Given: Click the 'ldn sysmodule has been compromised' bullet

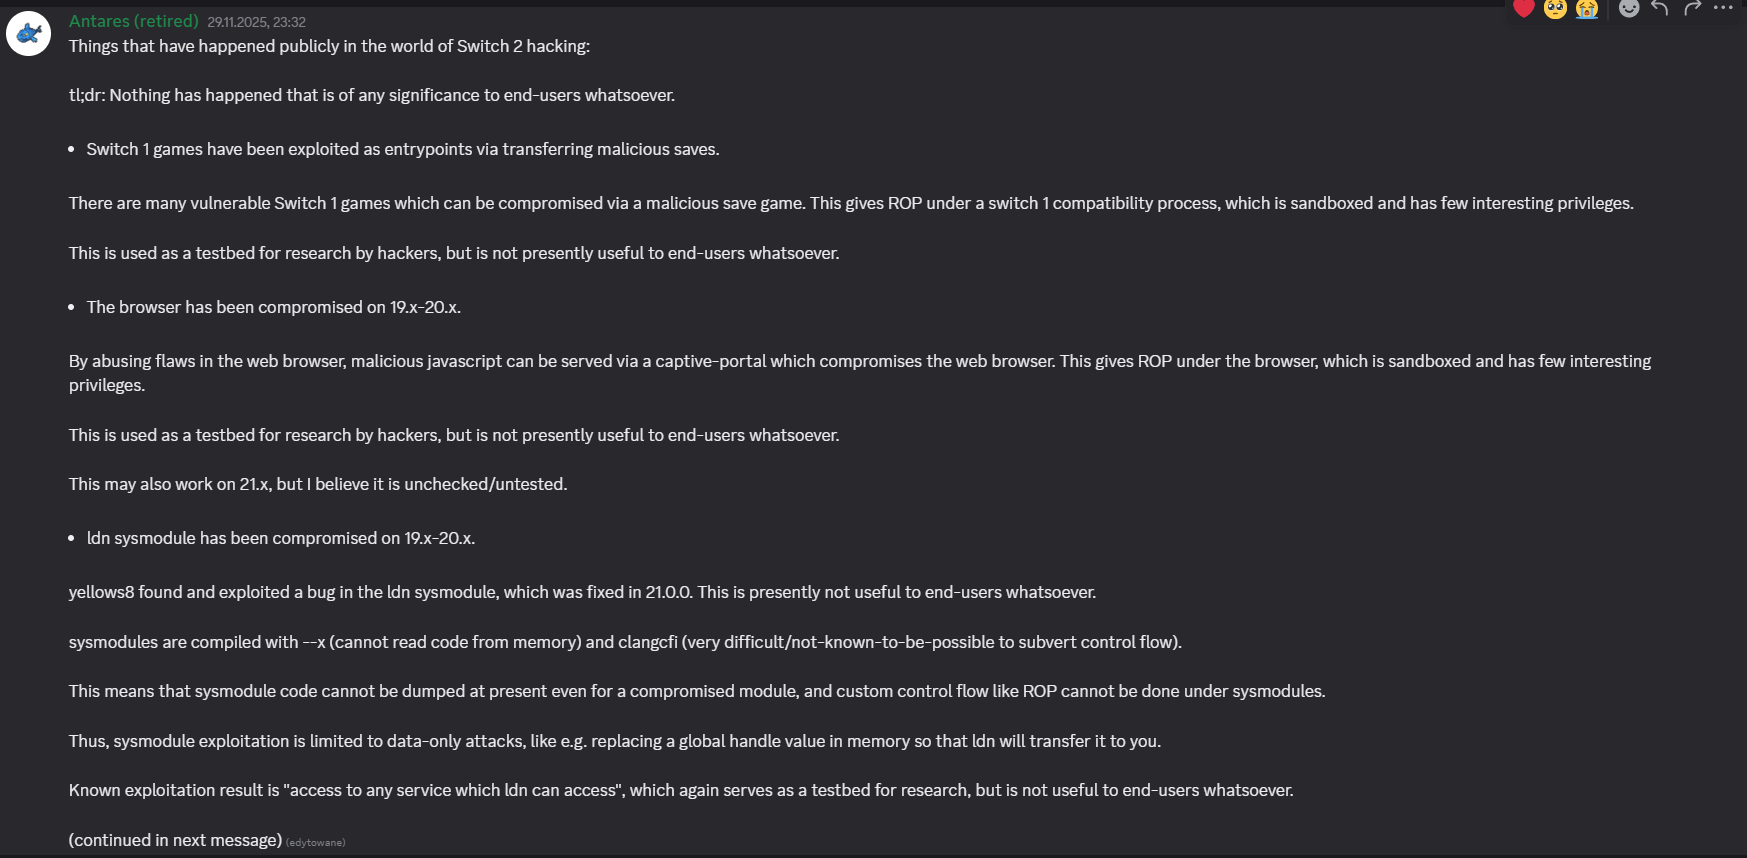Looking at the screenshot, I should pos(281,538).
